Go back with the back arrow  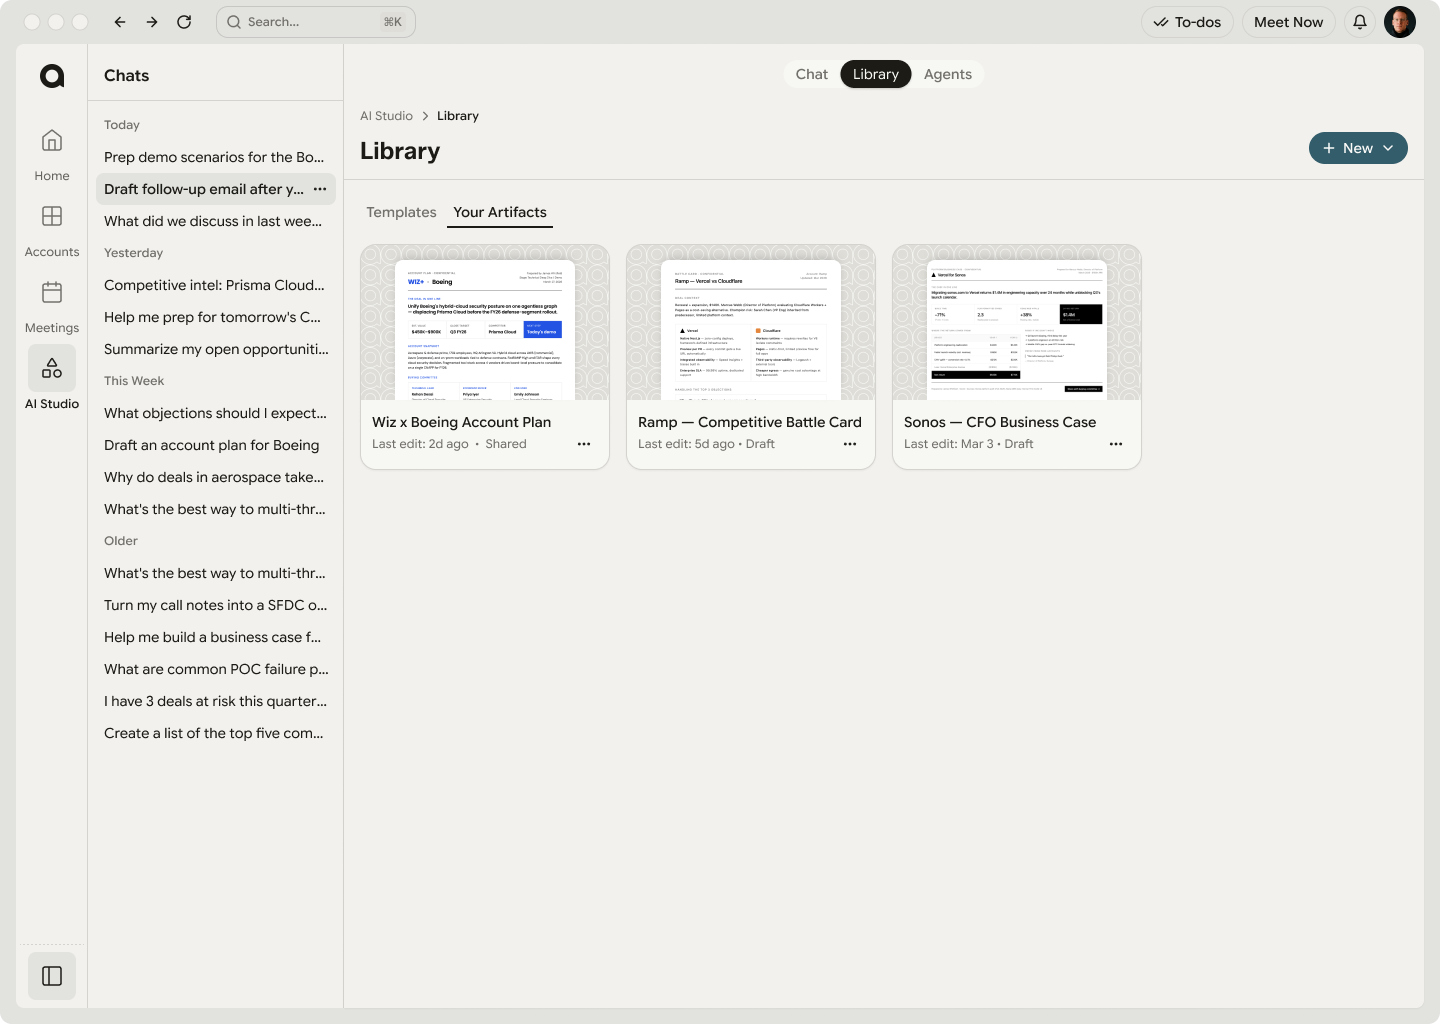coord(120,22)
